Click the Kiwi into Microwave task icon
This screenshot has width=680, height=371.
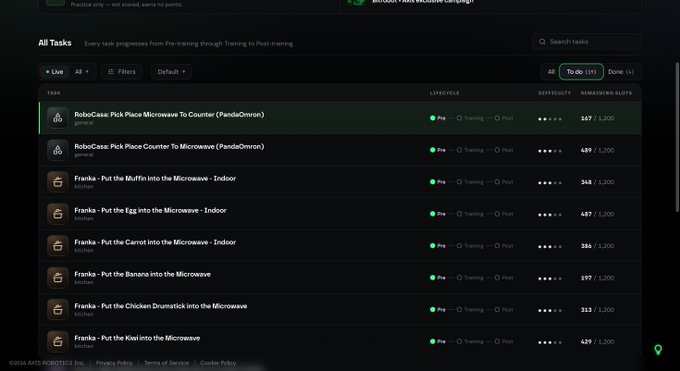click(x=58, y=341)
